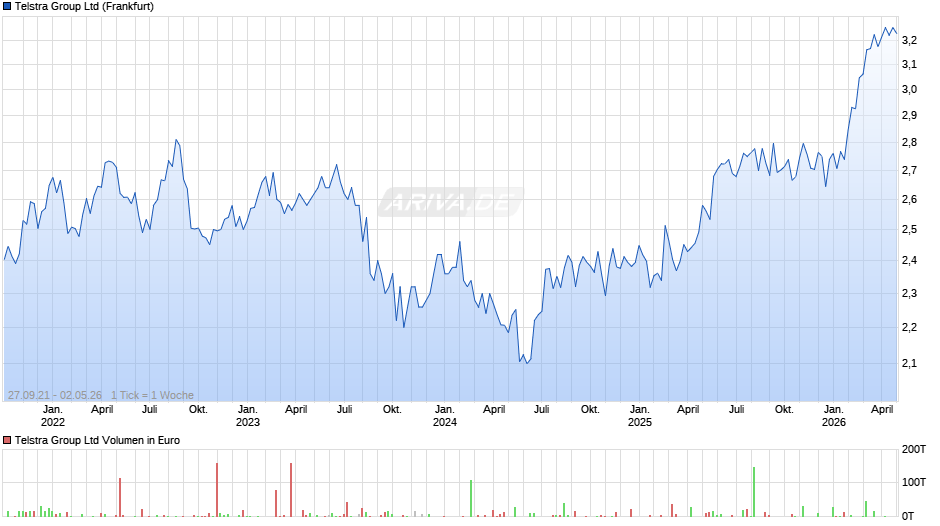Click the green volume bar near April 2024
Viewport: 940px width, 526px height.
tap(471, 498)
